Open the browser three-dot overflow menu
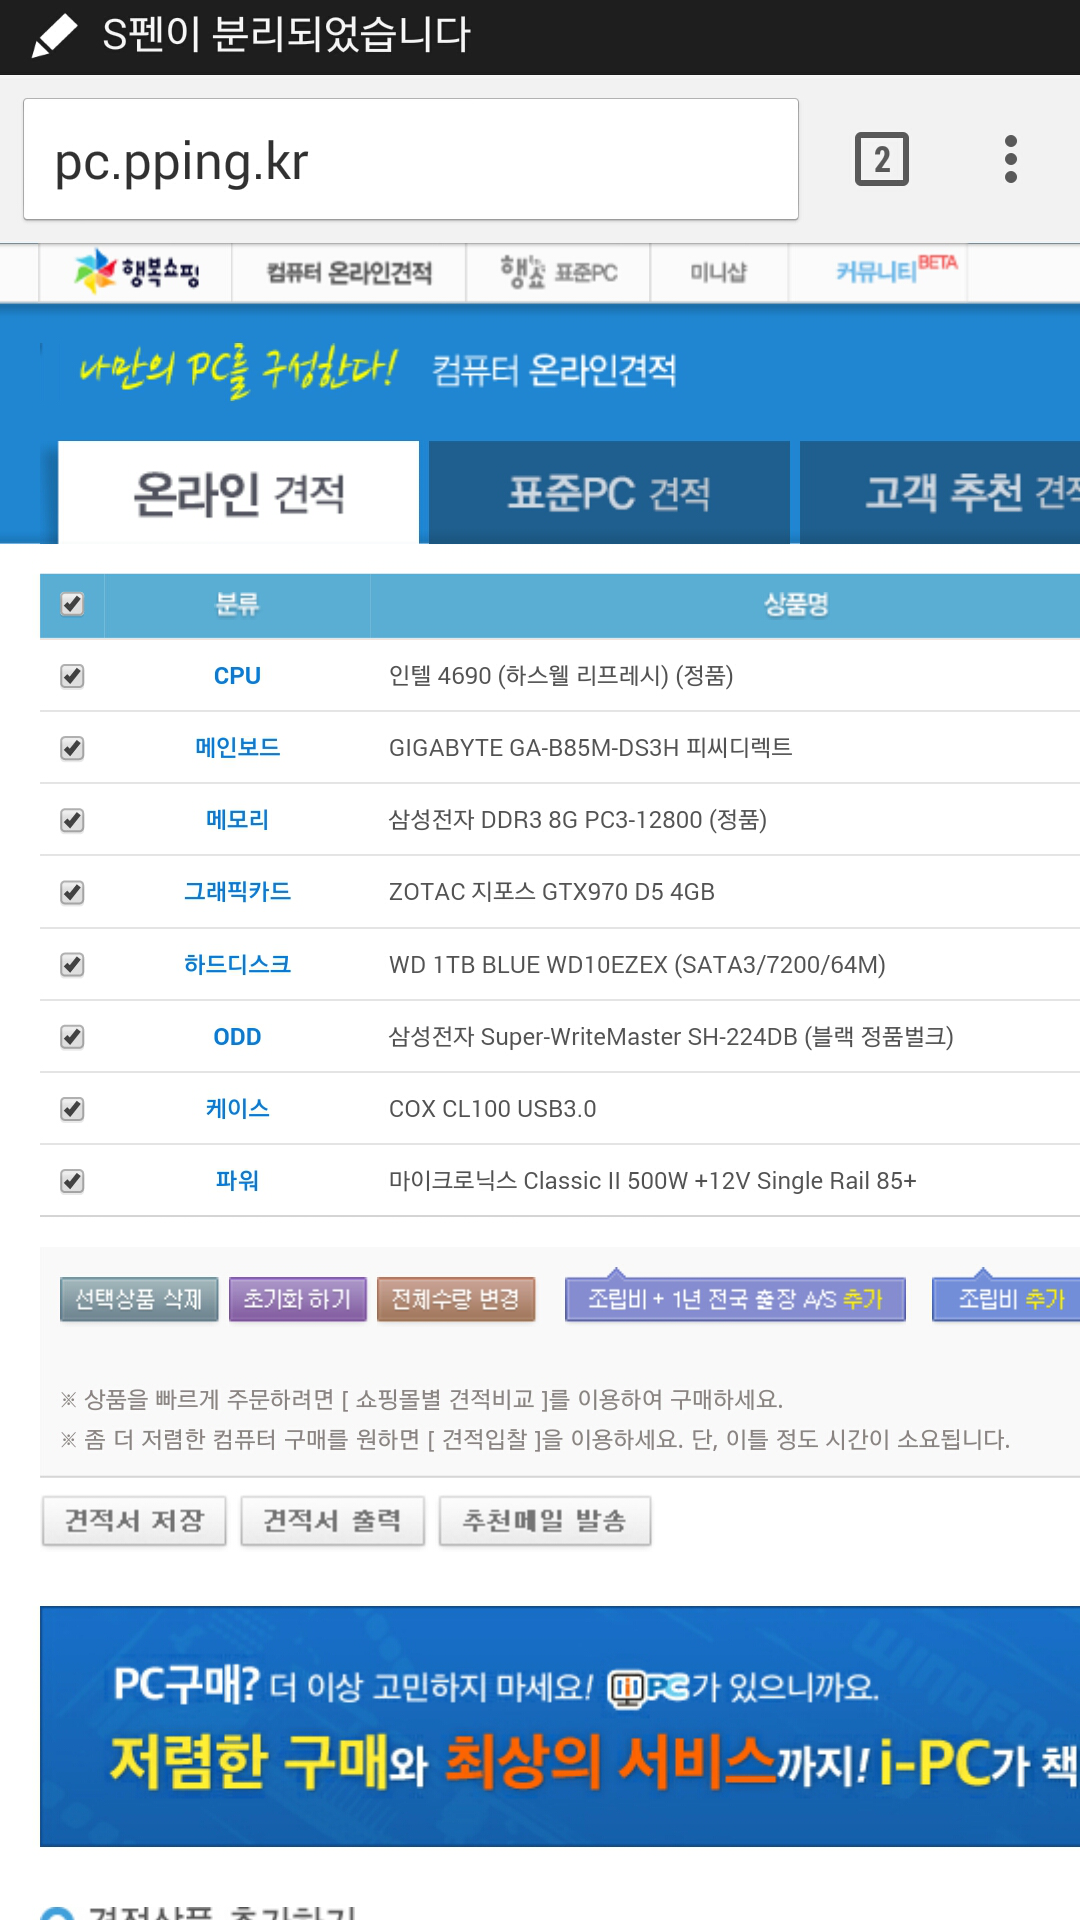 (x=1011, y=159)
